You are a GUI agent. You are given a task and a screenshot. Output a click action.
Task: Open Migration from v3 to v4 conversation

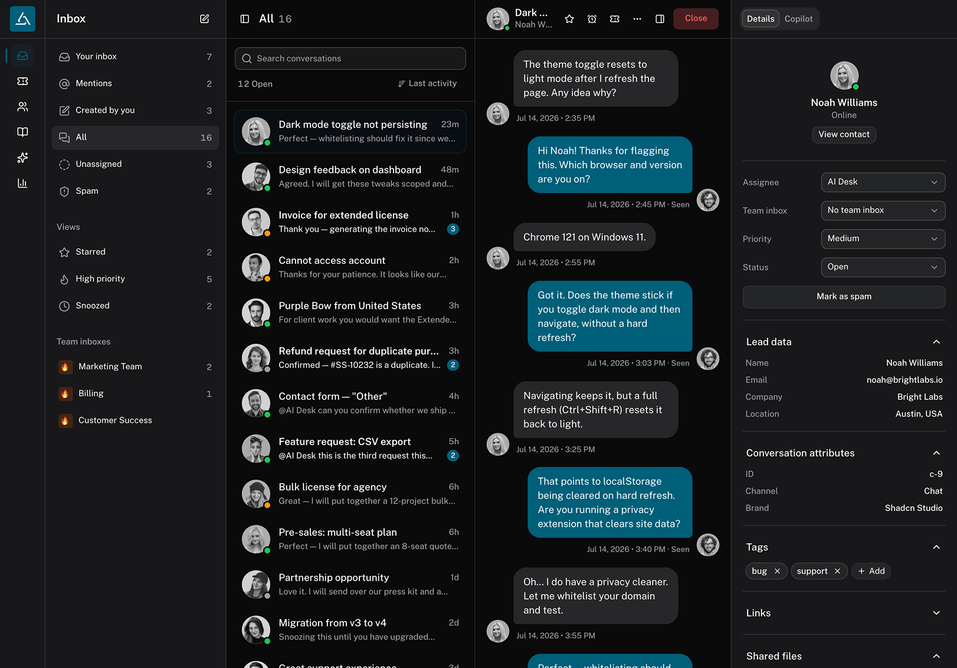coord(350,630)
